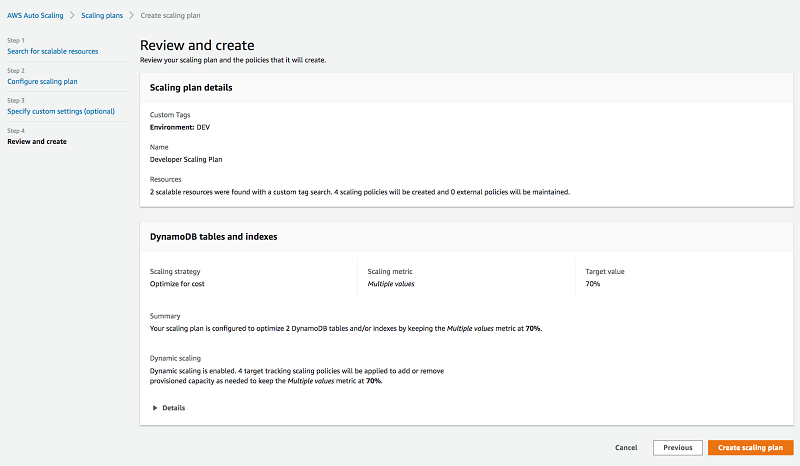
Task: Click the Review and create page heading
Action: (197, 46)
